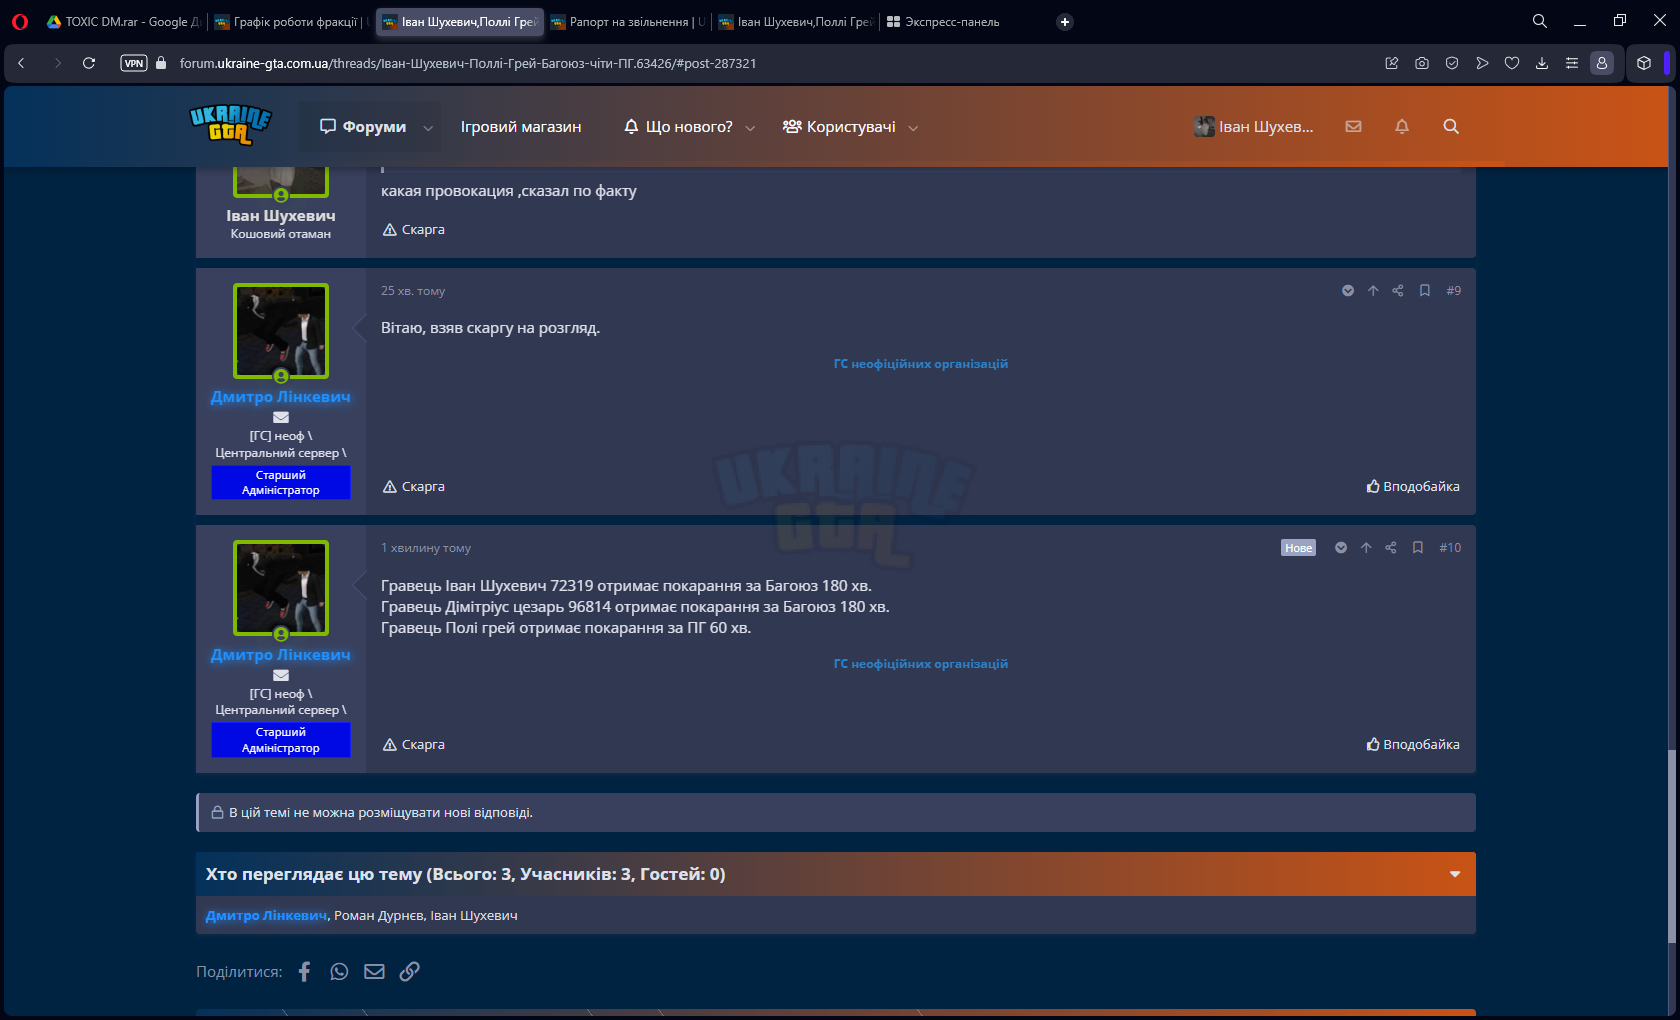Open Роман Дурнєв in viewers list
Viewport: 1680px width, 1020px height.
[x=379, y=916]
